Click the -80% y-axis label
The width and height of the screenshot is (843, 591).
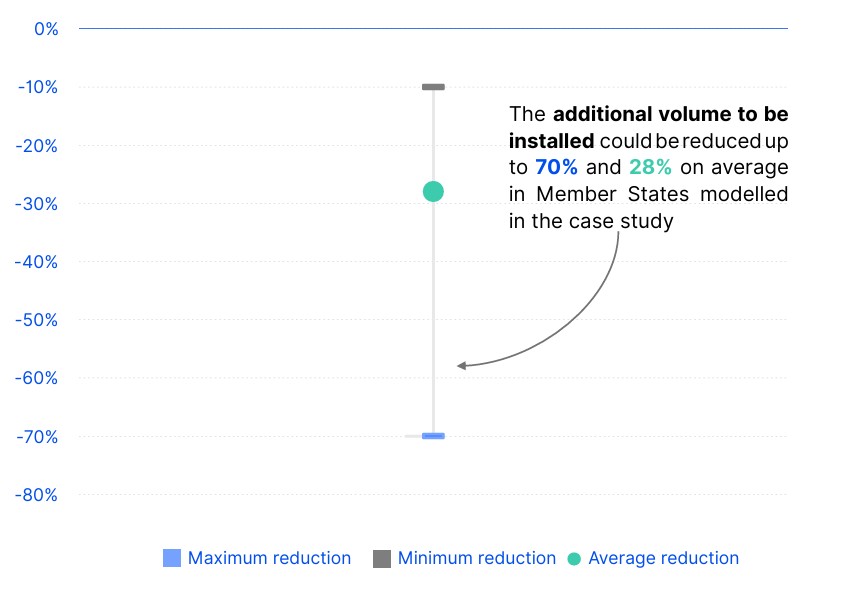tap(38, 495)
